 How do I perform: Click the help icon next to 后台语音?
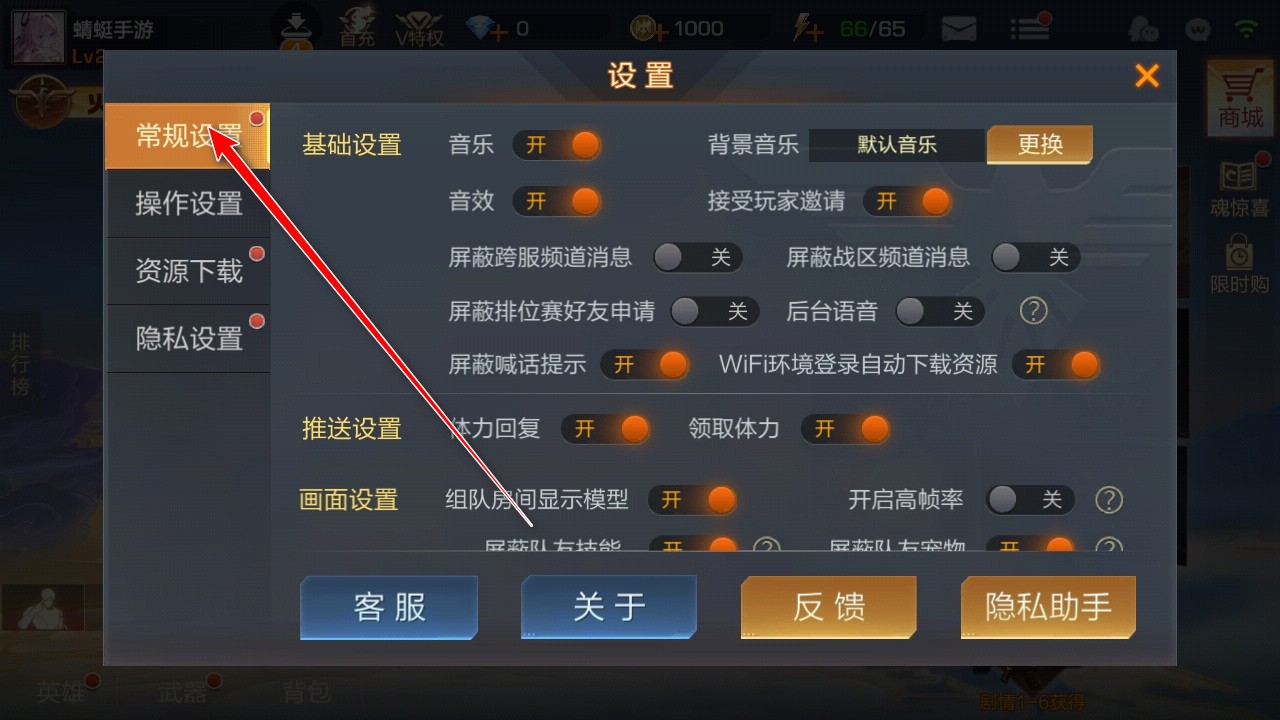(1033, 311)
